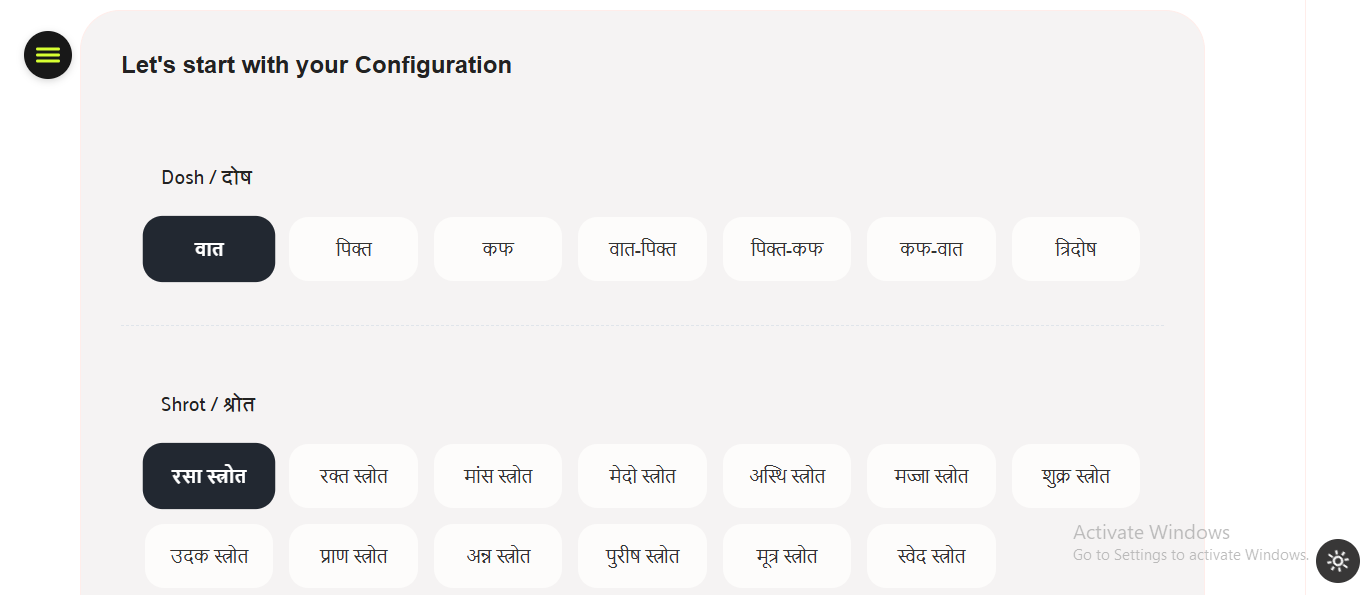Choose the अस्थि स्त्रोत shrot button
Viewport: 1364px width, 595px height.
[787, 476]
